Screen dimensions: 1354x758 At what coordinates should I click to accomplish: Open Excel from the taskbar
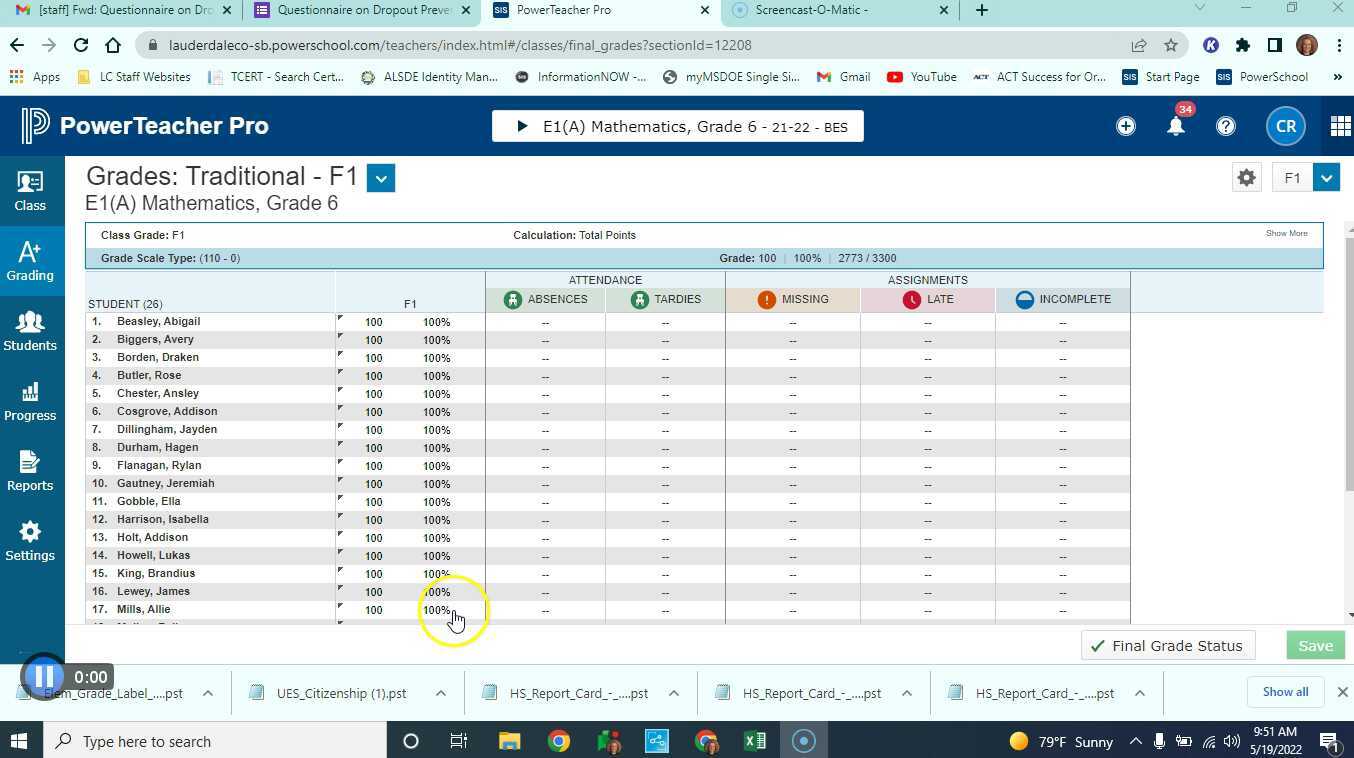coord(754,741)
